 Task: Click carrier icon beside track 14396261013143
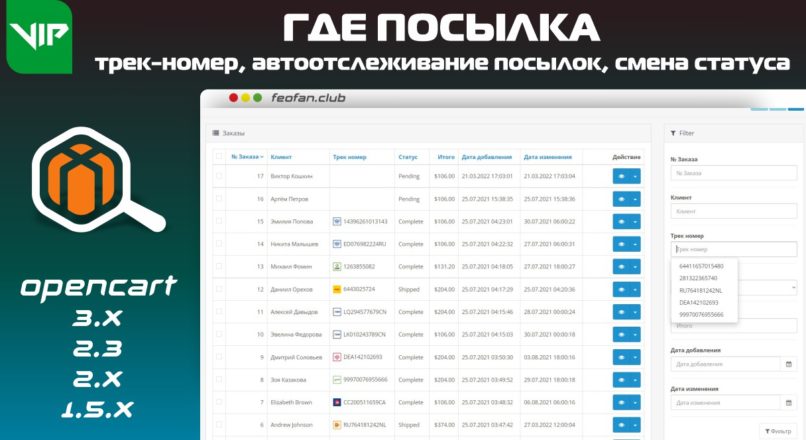click(x=337, y=222)
